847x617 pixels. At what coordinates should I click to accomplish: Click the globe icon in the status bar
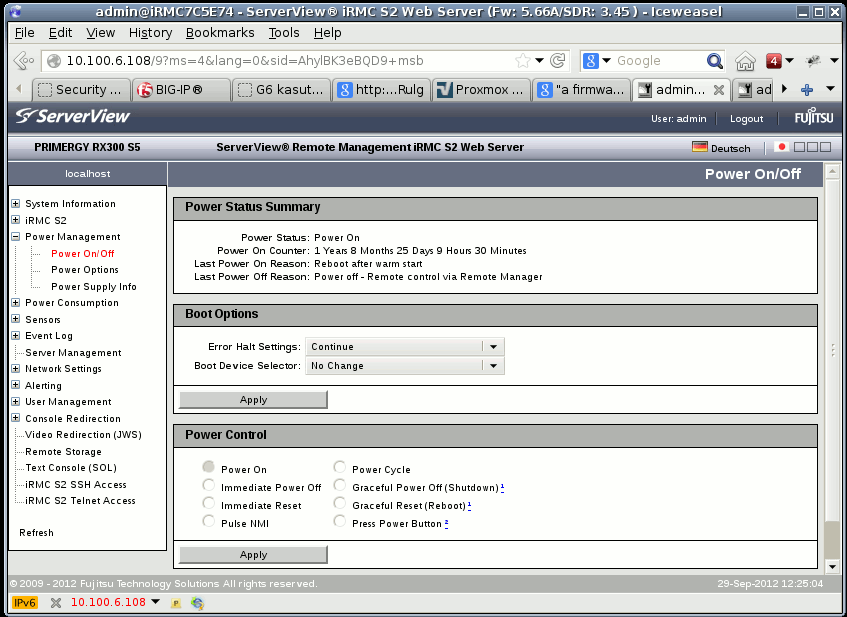[x=198, y=603]
